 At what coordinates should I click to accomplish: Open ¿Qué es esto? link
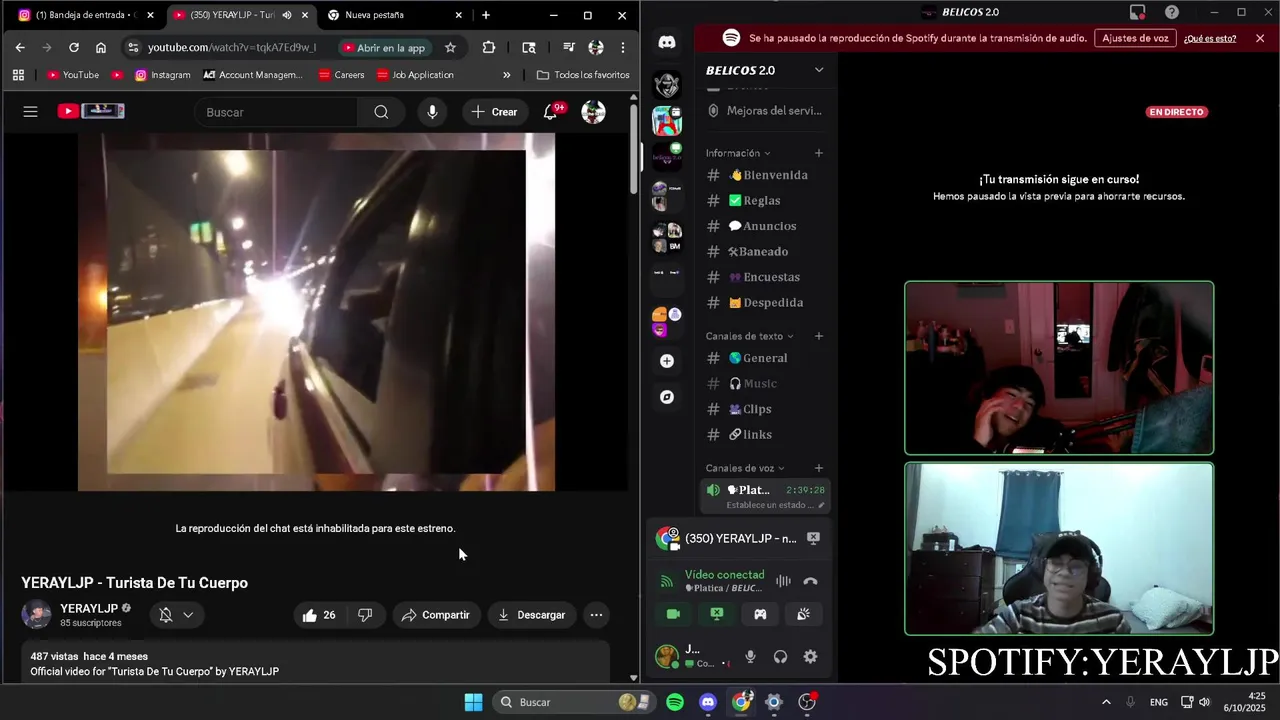(1210, 38)
